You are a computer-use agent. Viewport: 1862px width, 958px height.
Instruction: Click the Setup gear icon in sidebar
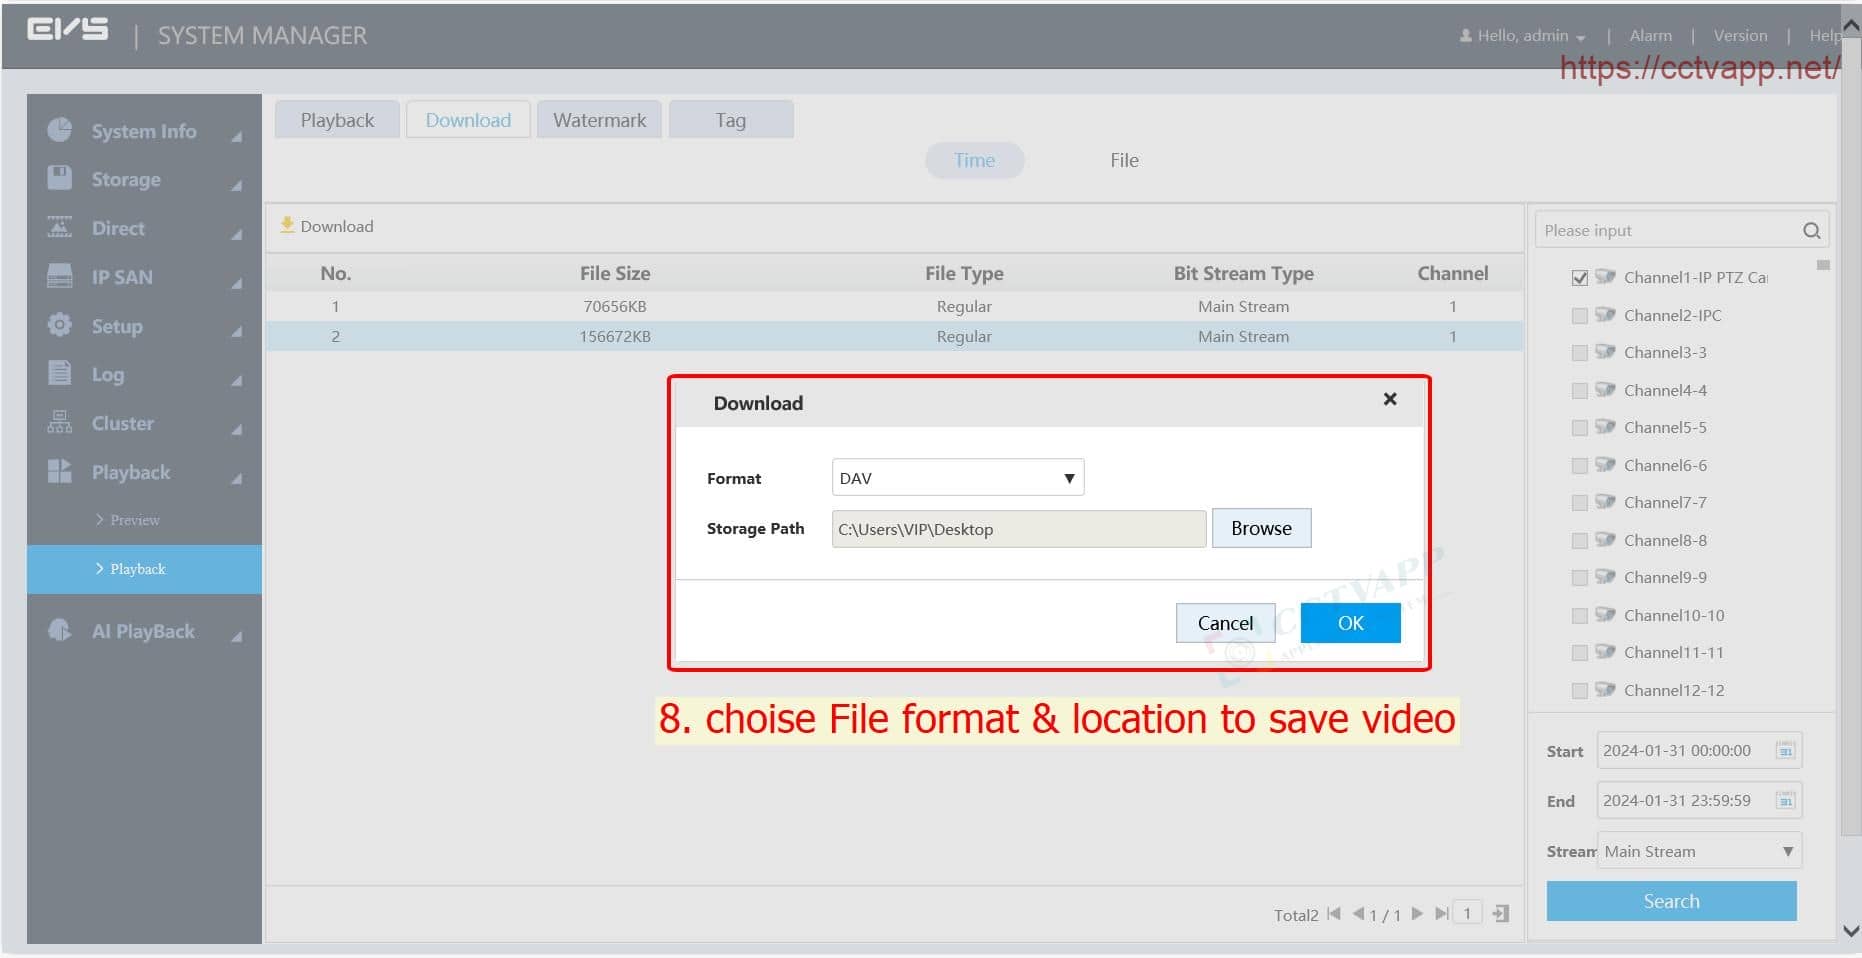(x=60, y=326)
